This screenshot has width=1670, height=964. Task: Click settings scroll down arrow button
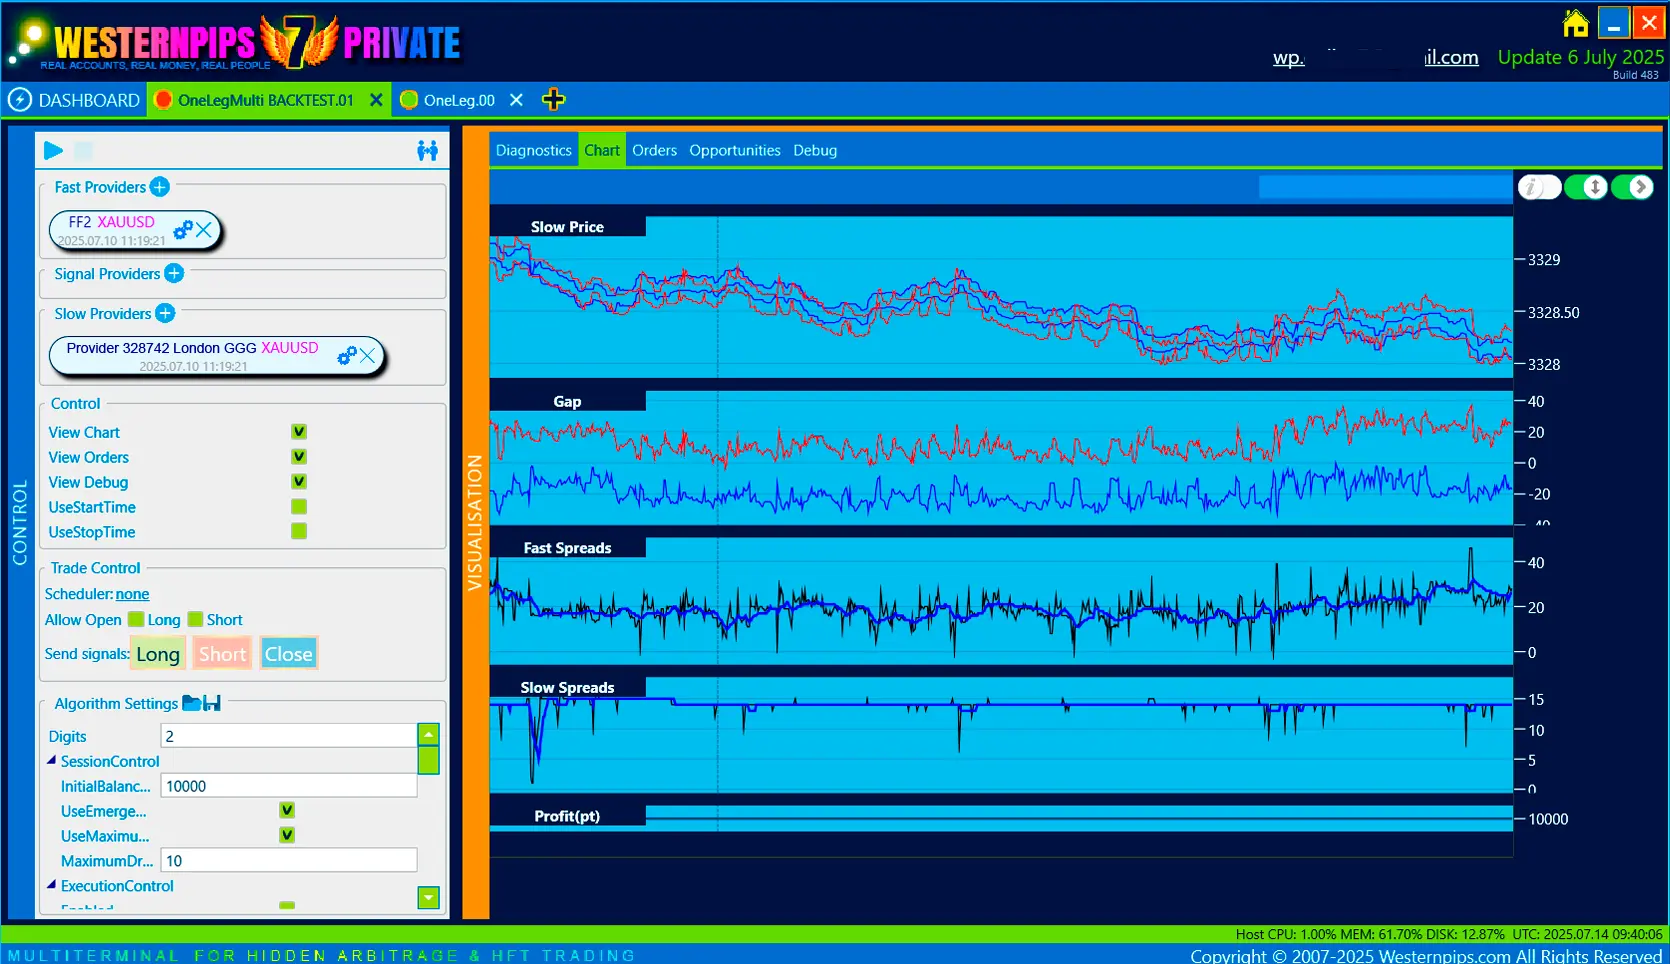[428, 897]
